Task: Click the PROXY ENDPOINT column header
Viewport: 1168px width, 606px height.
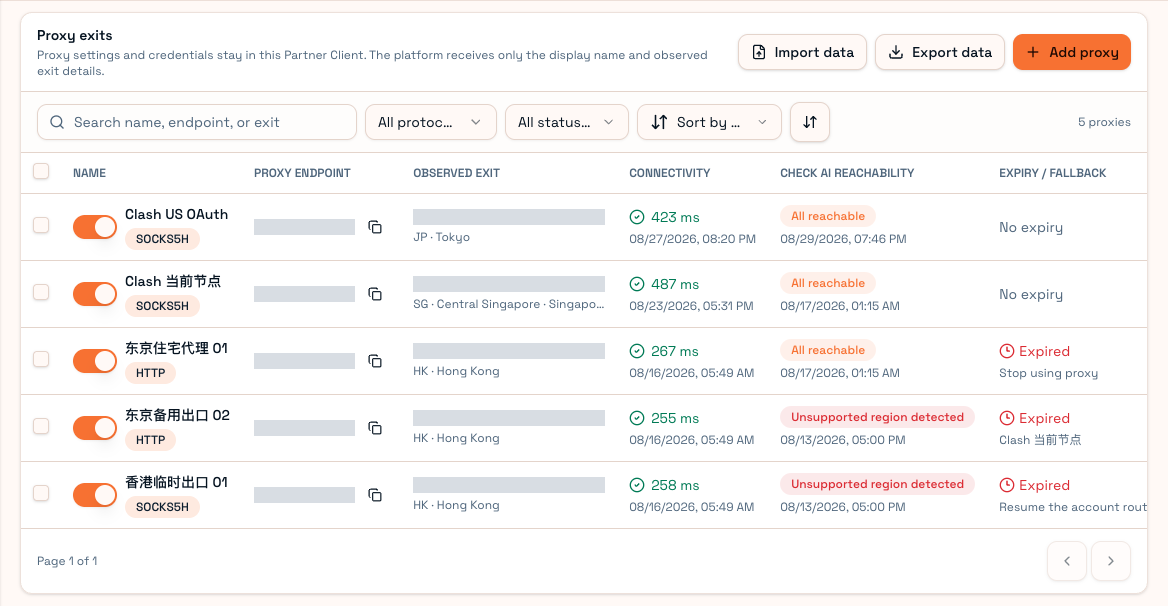Action: (302, 173)
